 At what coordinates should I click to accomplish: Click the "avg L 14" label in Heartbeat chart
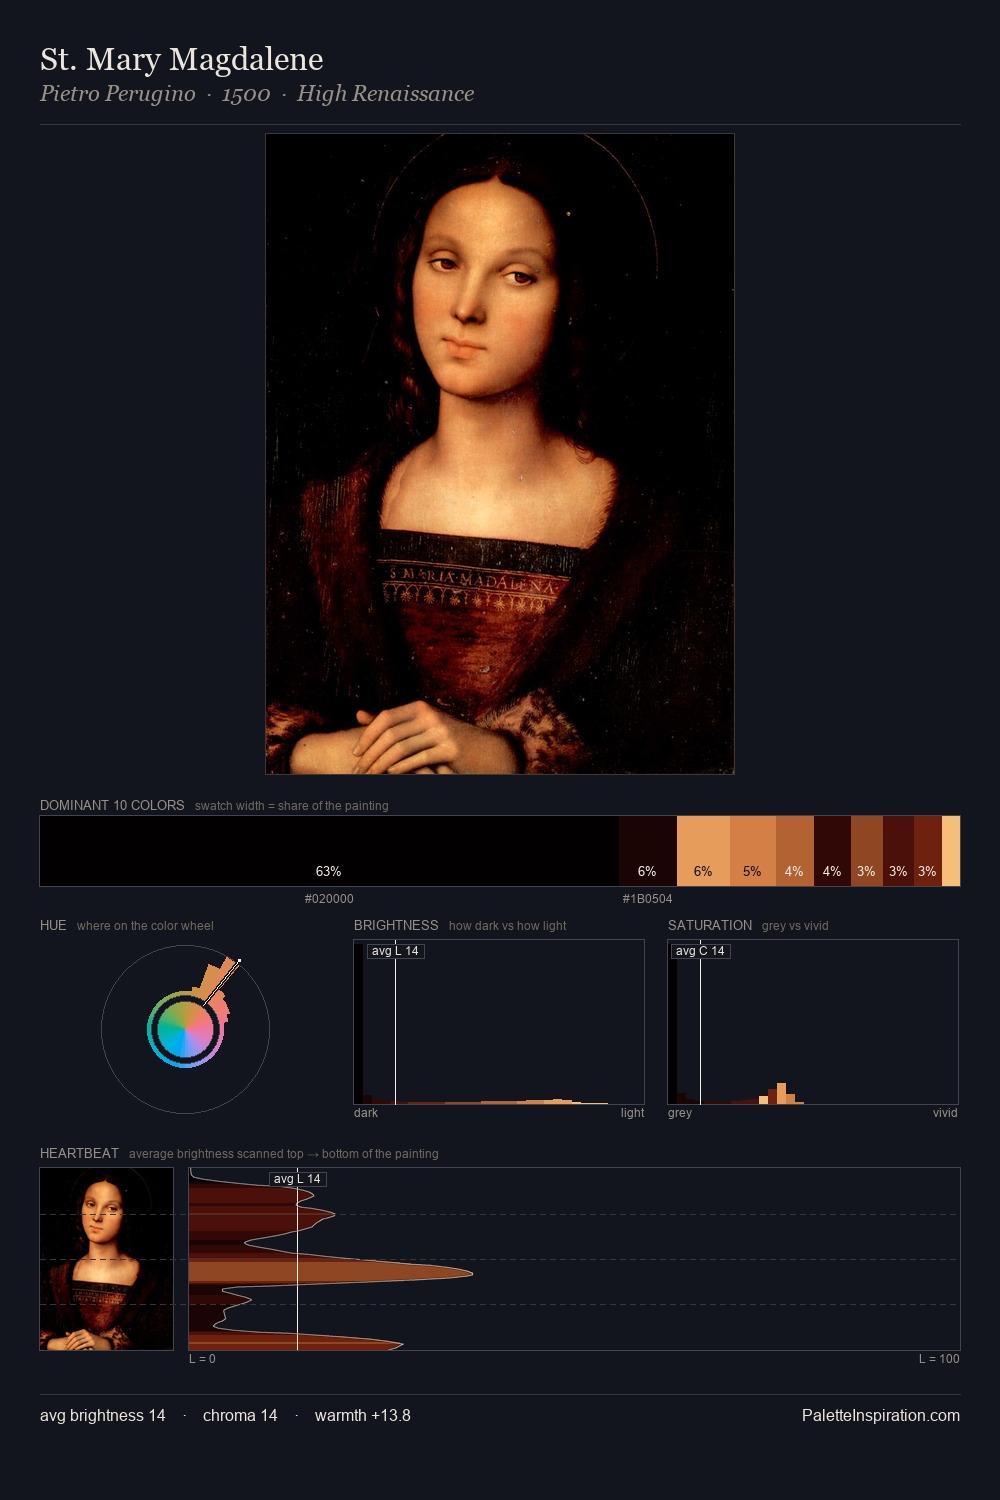[x=297, y=1179]
